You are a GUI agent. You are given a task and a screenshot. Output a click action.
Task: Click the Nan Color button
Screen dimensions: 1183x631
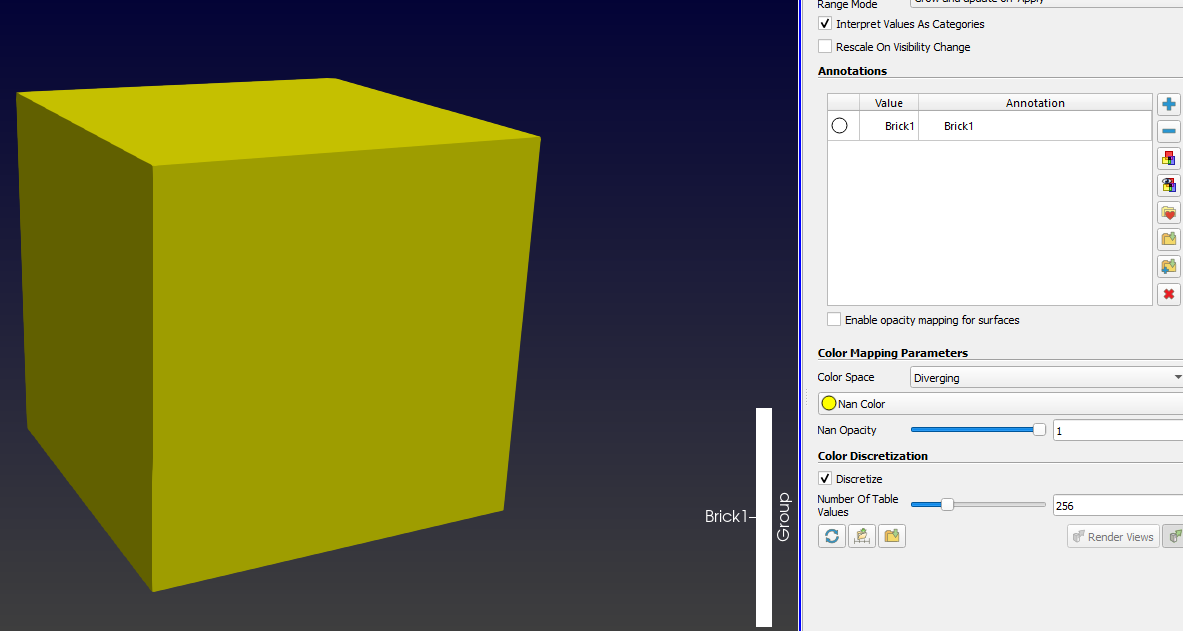click(x=1000, y=404)
